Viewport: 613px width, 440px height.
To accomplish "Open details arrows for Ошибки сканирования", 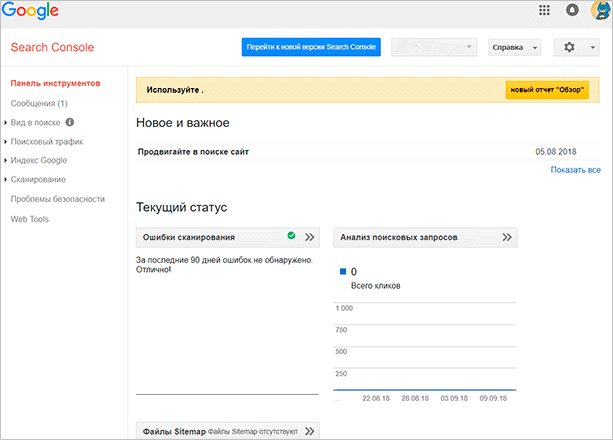I will tap(309, 237).
